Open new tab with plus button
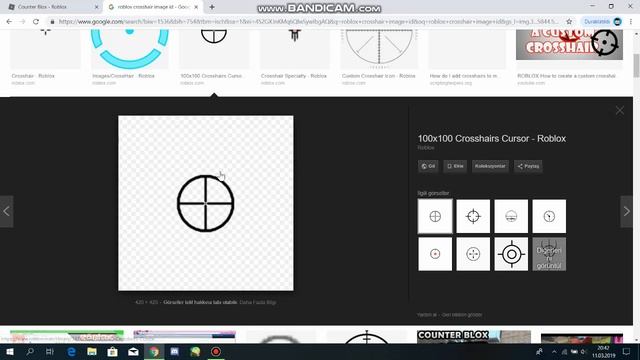This screenshot has height=360, width=640. coord(212,7)
